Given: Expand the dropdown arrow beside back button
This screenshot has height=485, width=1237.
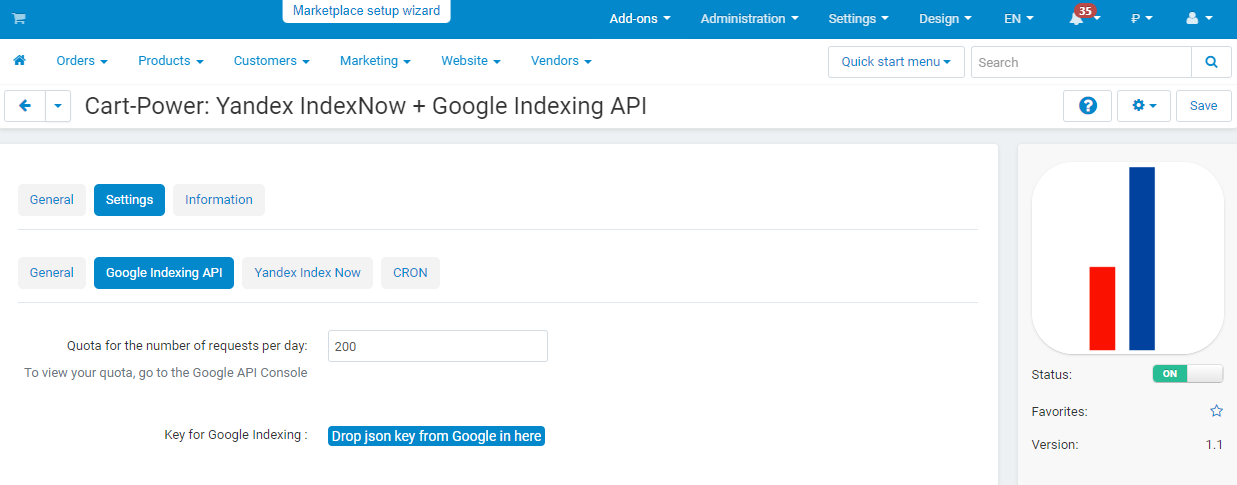Looking at the screenshot, I should pos(58,106).
